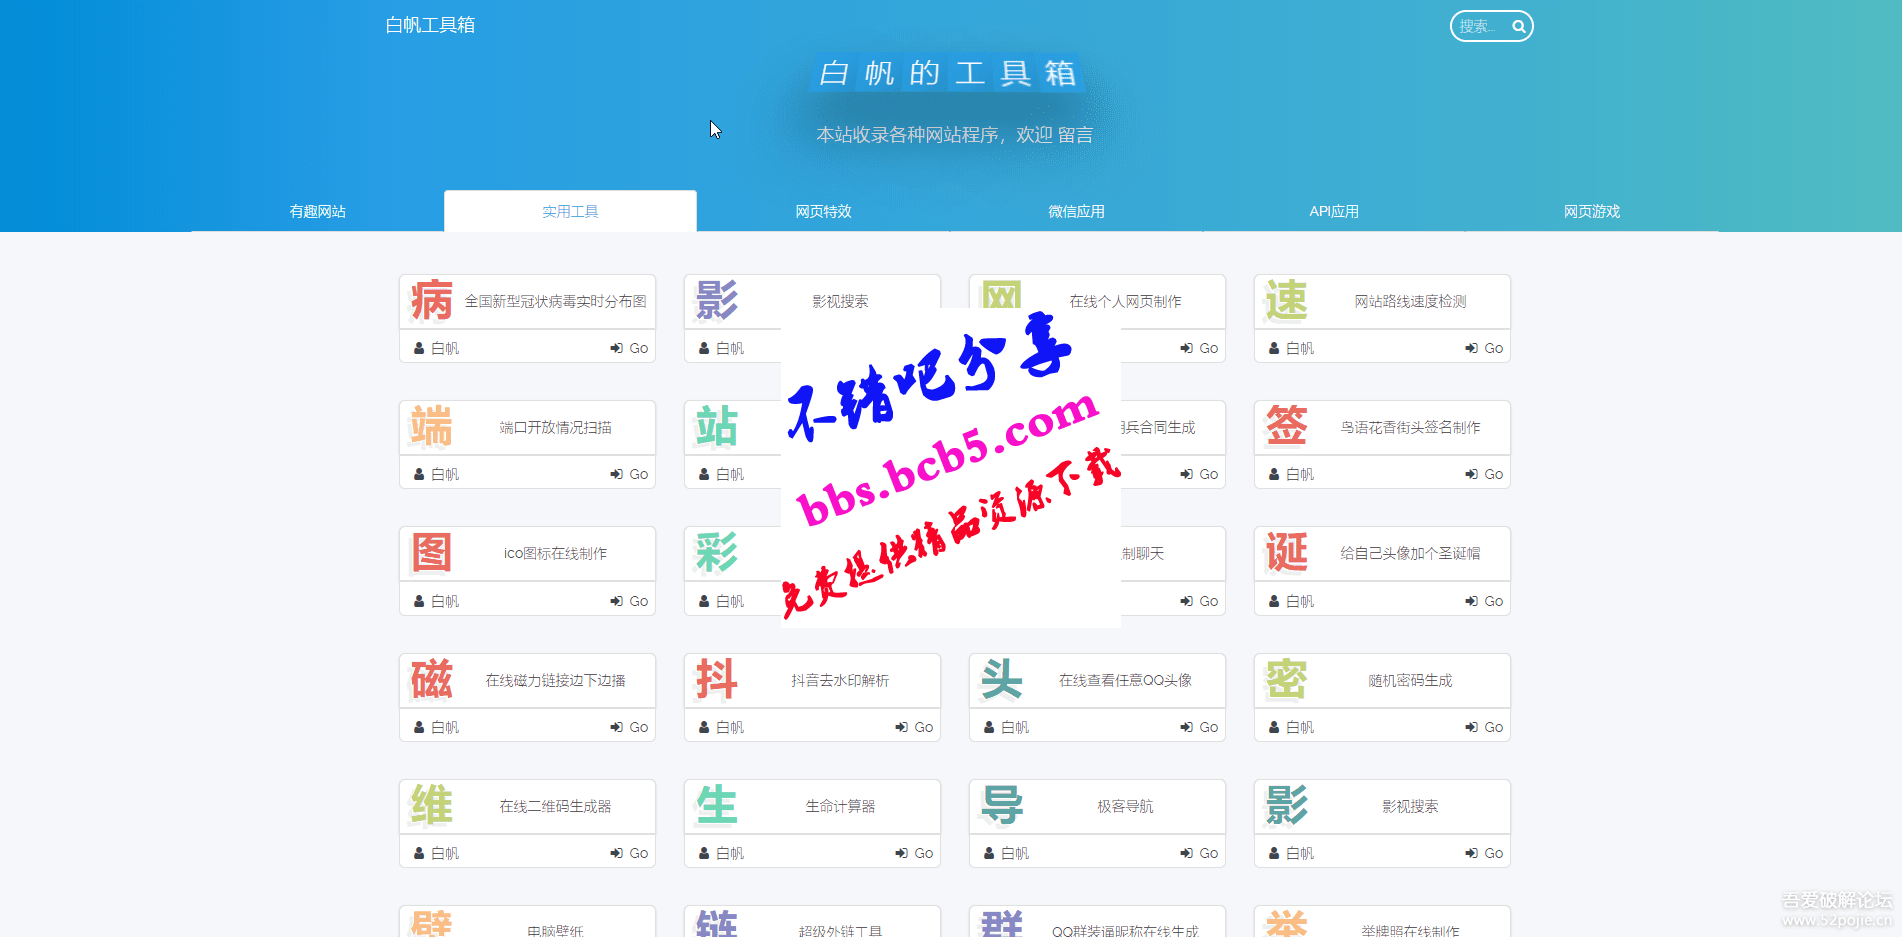The width and height of the screenshot is (1902, 937).
Task: Click Go on the 随机密码生成 card
Action: pyautogui.click(x=1485, y=727)
